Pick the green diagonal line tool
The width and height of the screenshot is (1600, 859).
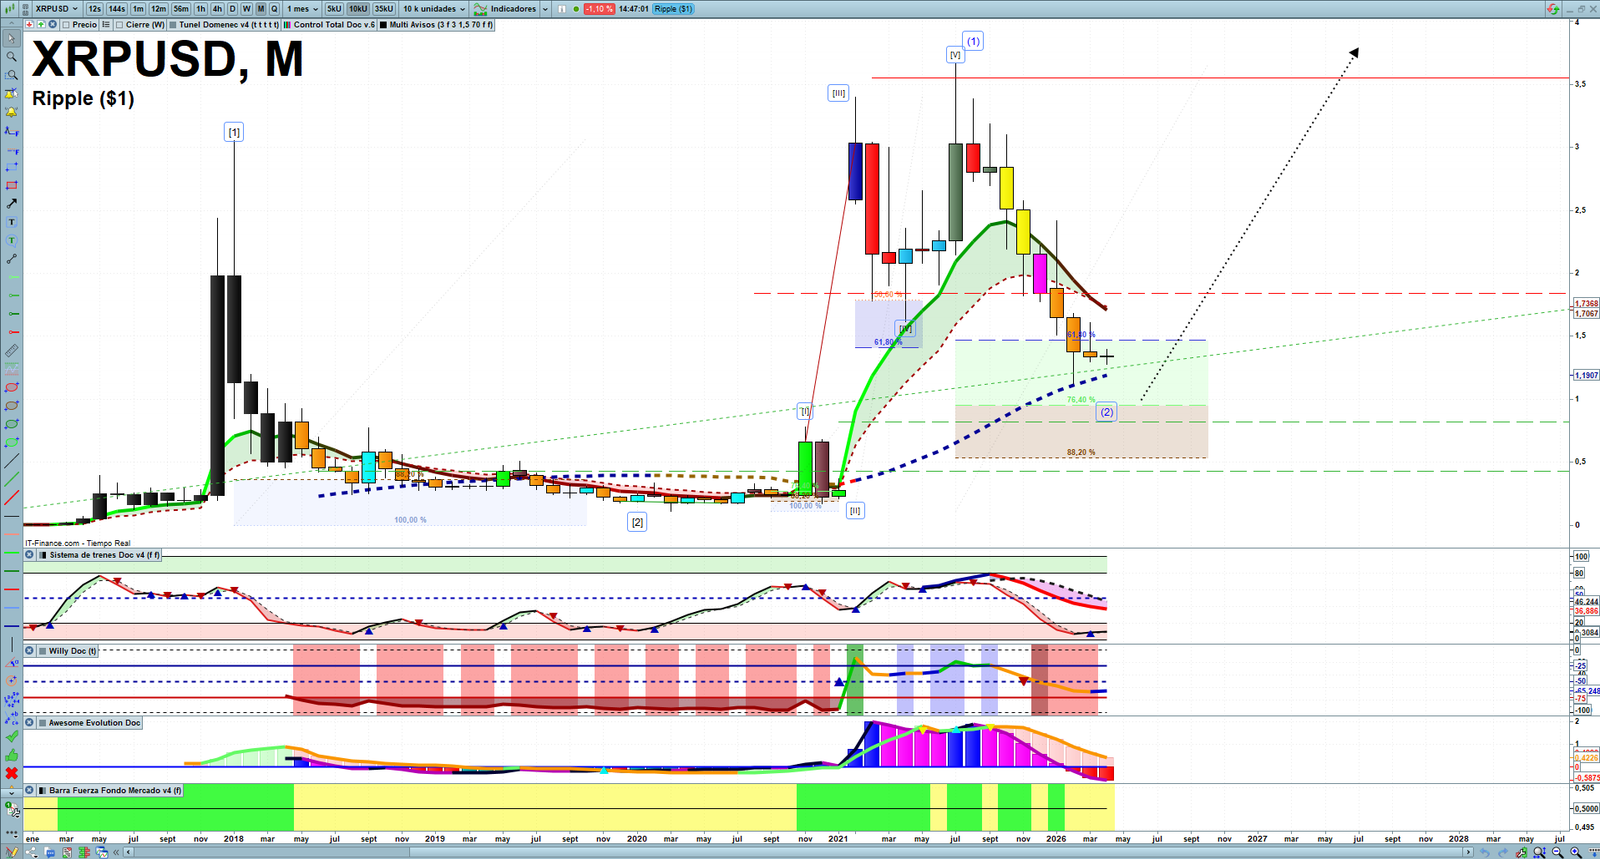pos(11,479)
